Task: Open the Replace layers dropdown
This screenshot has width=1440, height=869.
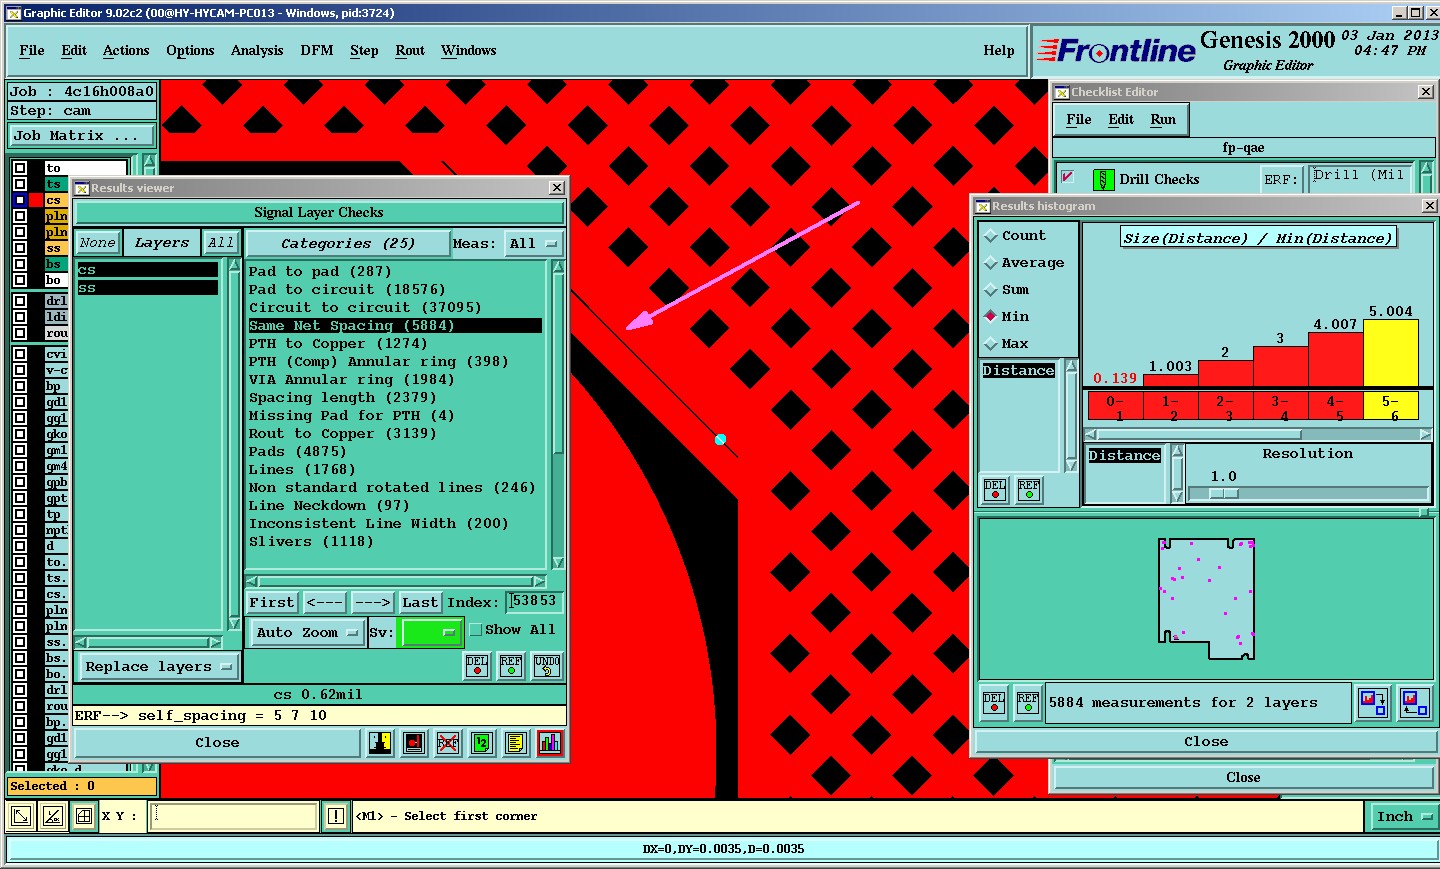Action: click(x=158, y=667)
